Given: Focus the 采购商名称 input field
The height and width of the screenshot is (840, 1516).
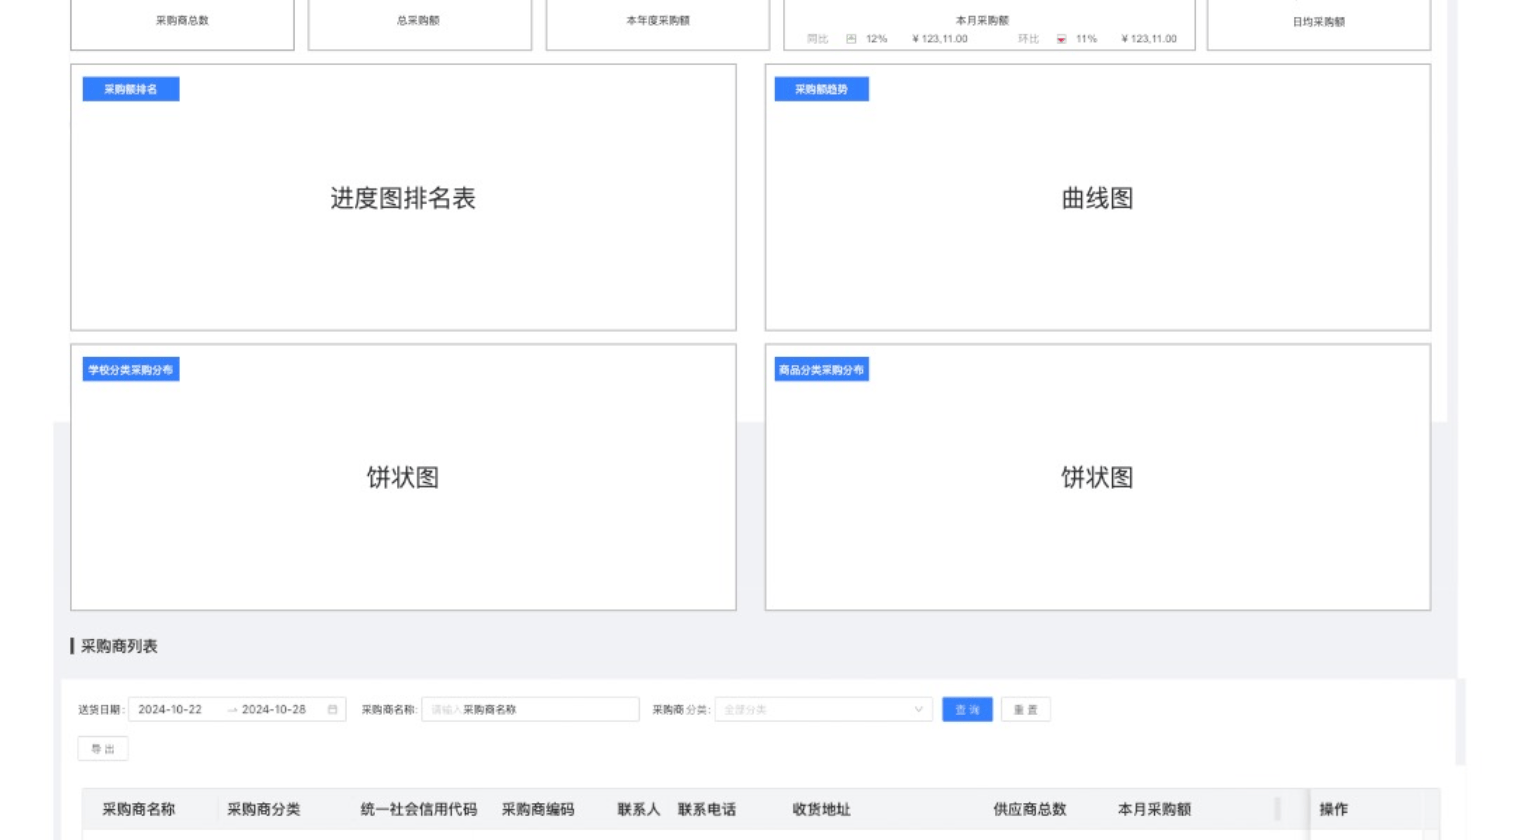Looking at the screenshot, I should 530,709.
